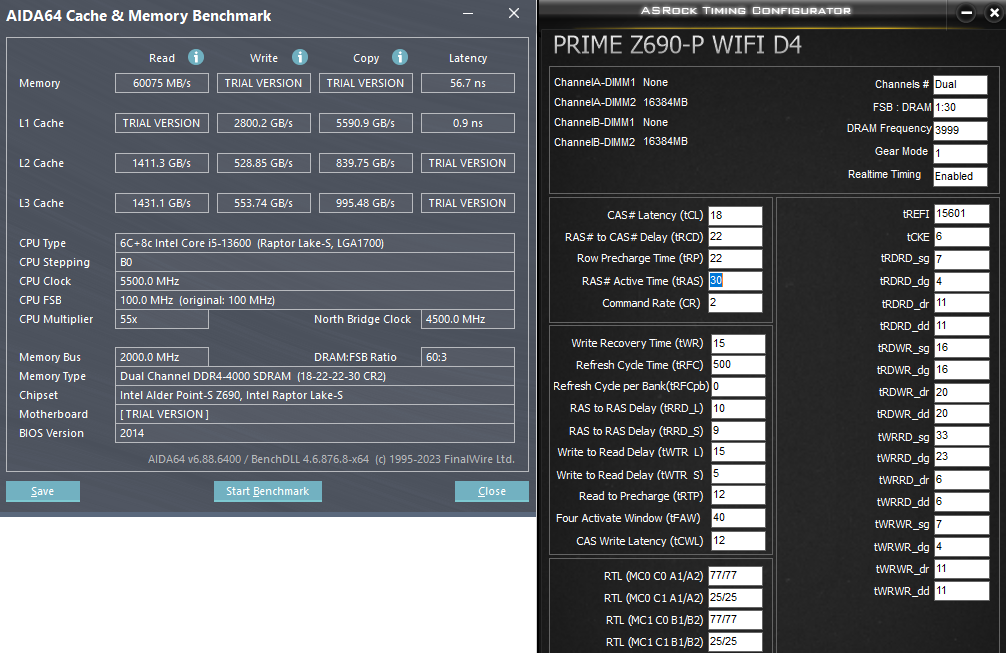This screenshot has width=1006, height=653.
Task: Click L1 Cache Copy 5590.9 GB/s cell
Action: [366, 123]
